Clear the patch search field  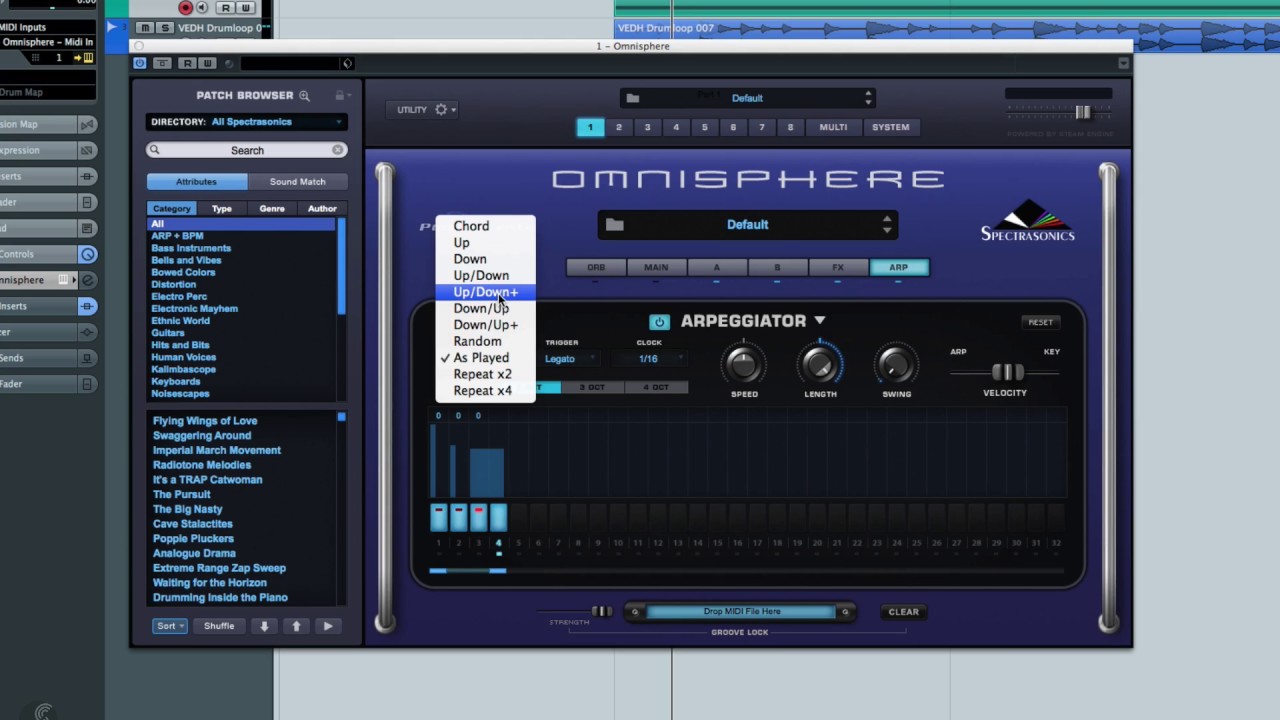pyautogui.click(x=338, y=150)
